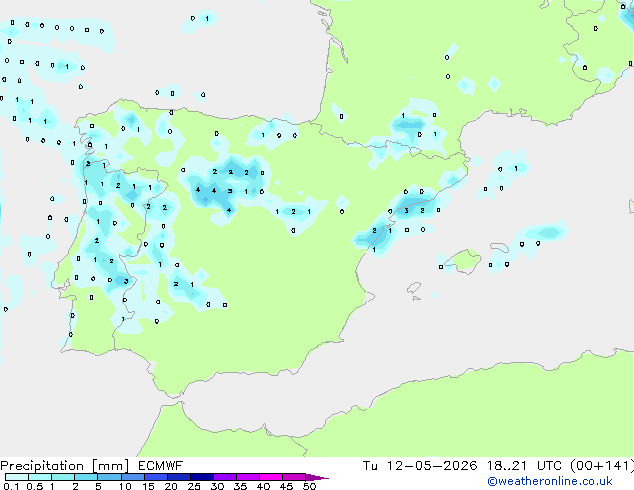Click the "Precipitation" title word
634x490 pixels.
pos(42,466)
